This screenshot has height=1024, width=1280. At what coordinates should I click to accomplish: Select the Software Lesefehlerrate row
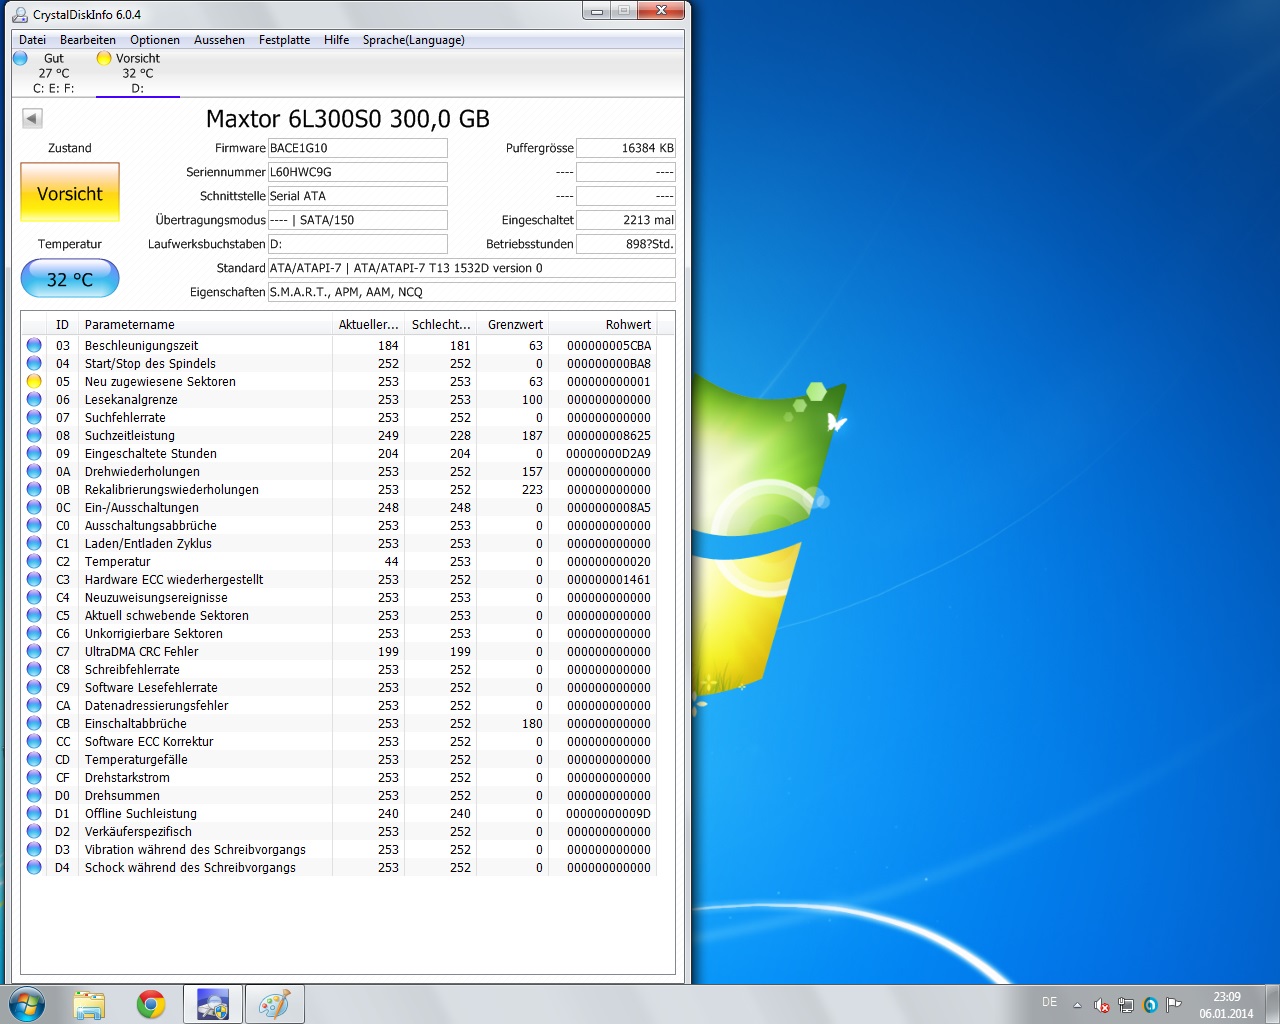(x=340, y=688)
